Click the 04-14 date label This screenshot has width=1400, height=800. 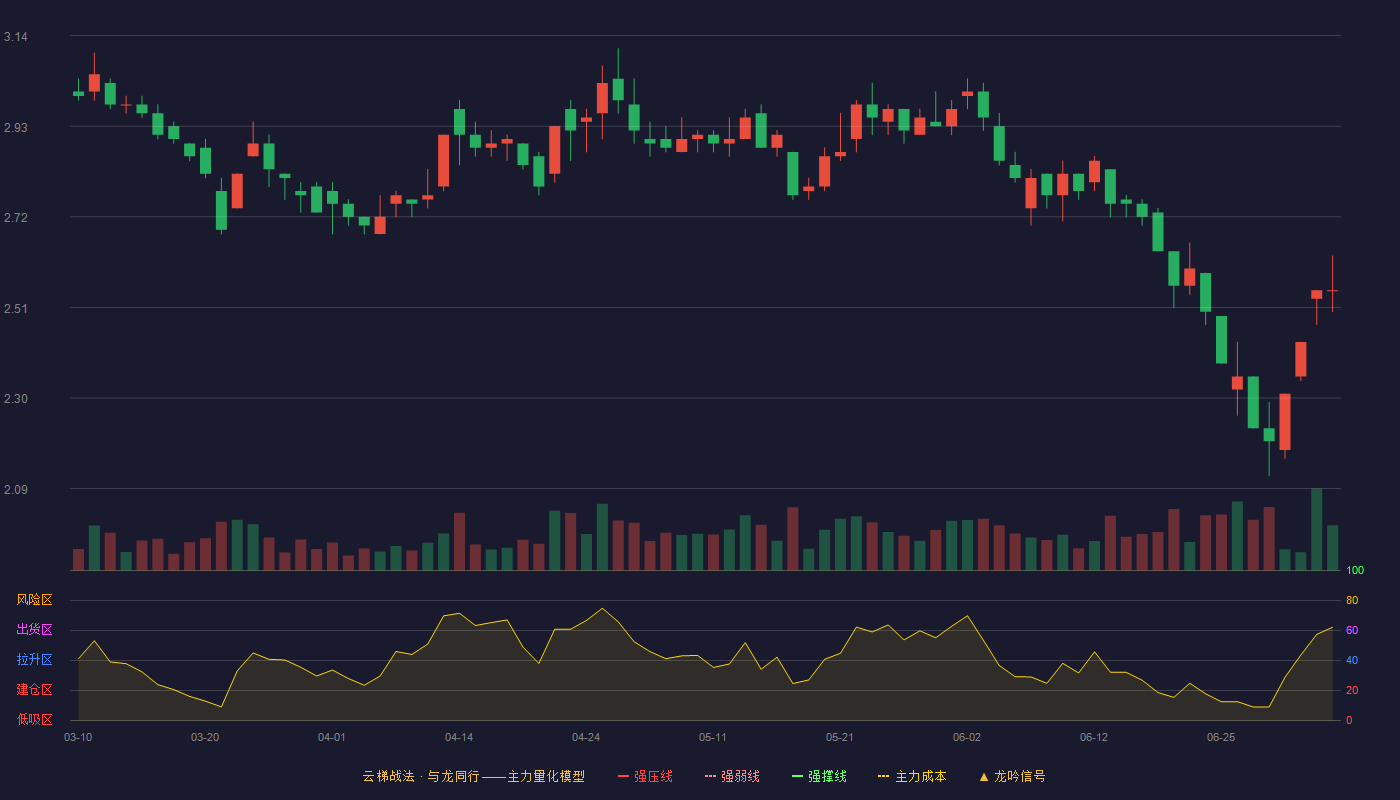click(459, 737)
